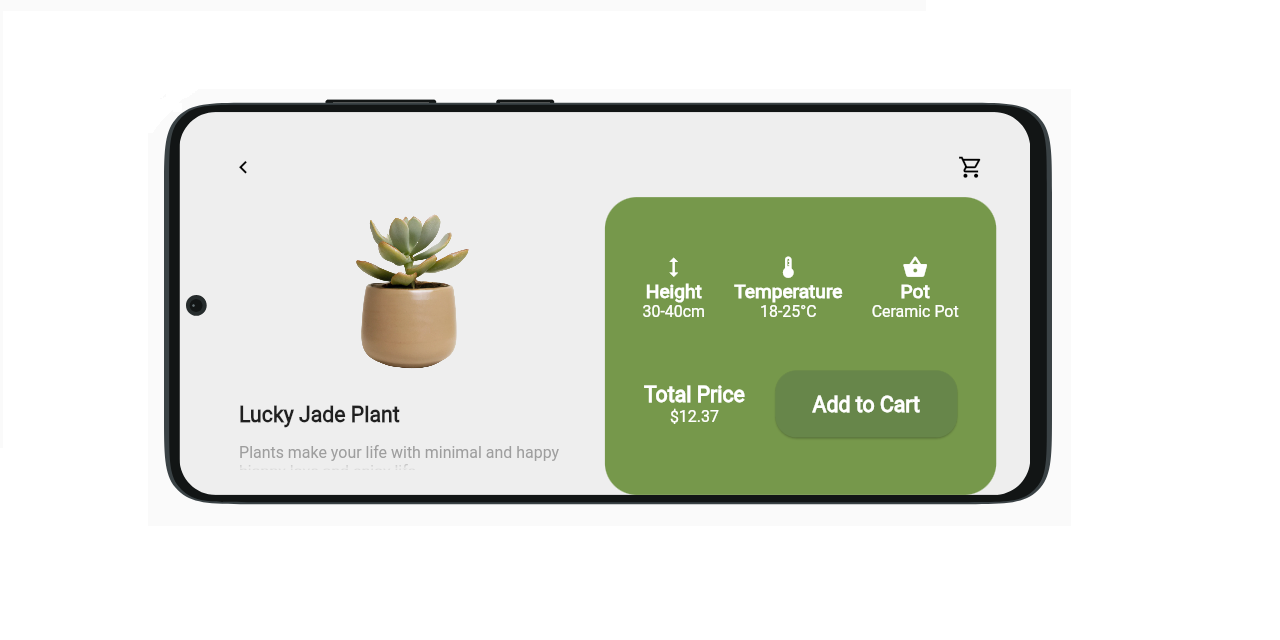The image size is (1280, 640).
Task: Navigate back using the left chevron
Action: pos(243,167)
